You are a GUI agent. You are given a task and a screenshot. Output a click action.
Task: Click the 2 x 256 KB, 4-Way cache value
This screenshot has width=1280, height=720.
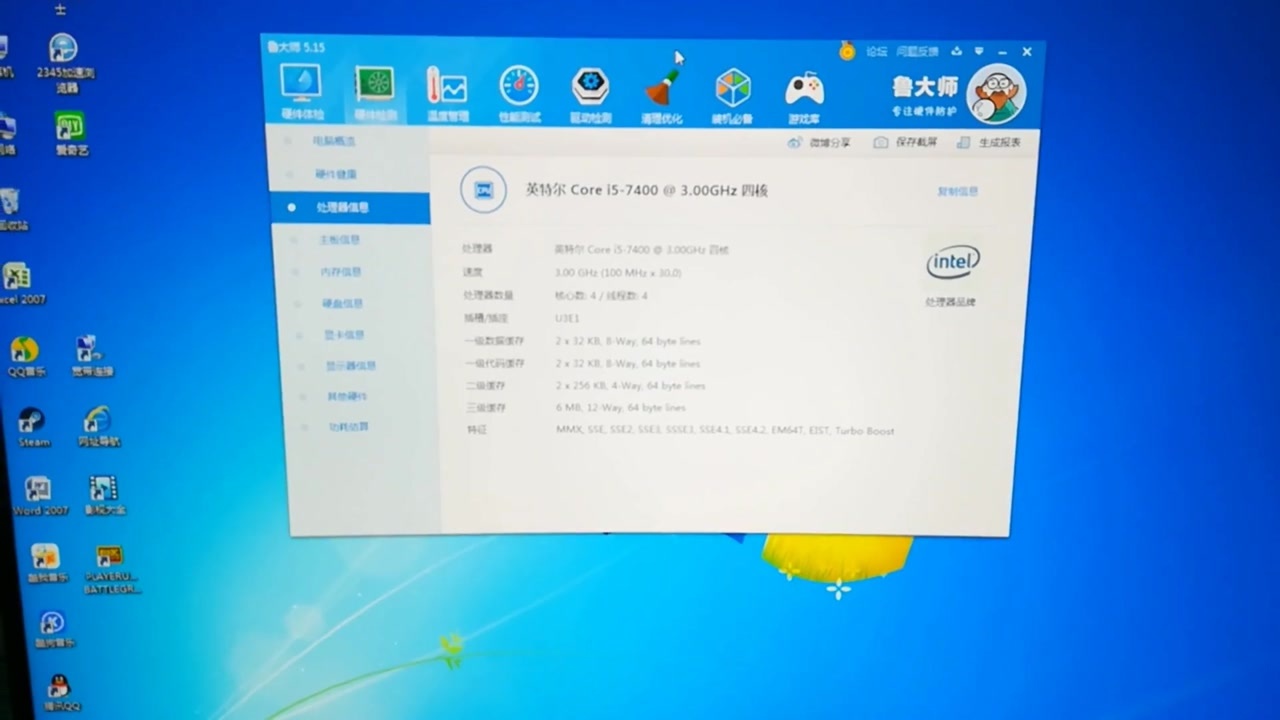point(631,386)
